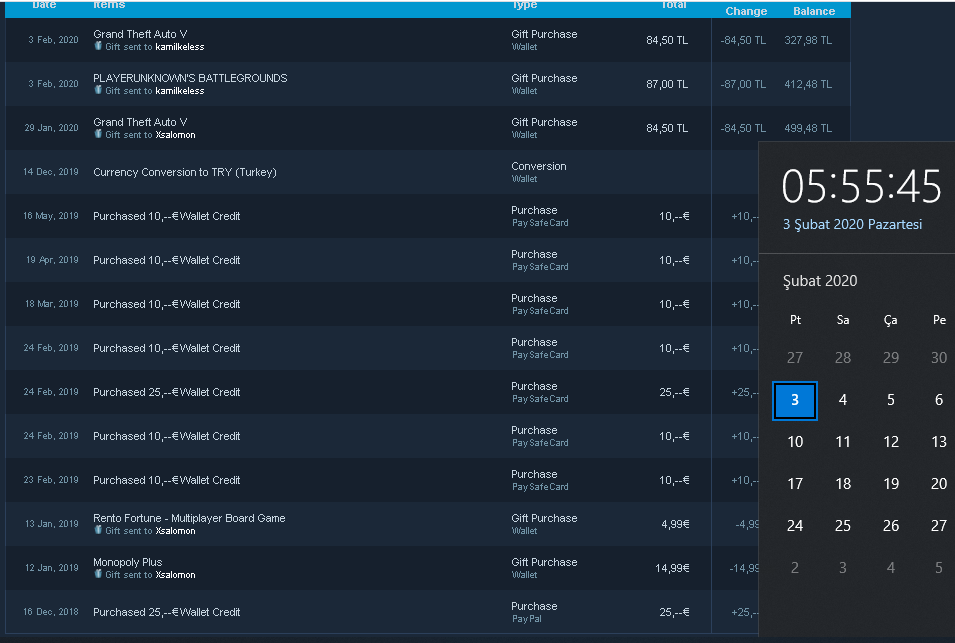Select day 26 in the calendar
Screen dimensions: 955x643
tap(891, 526)
